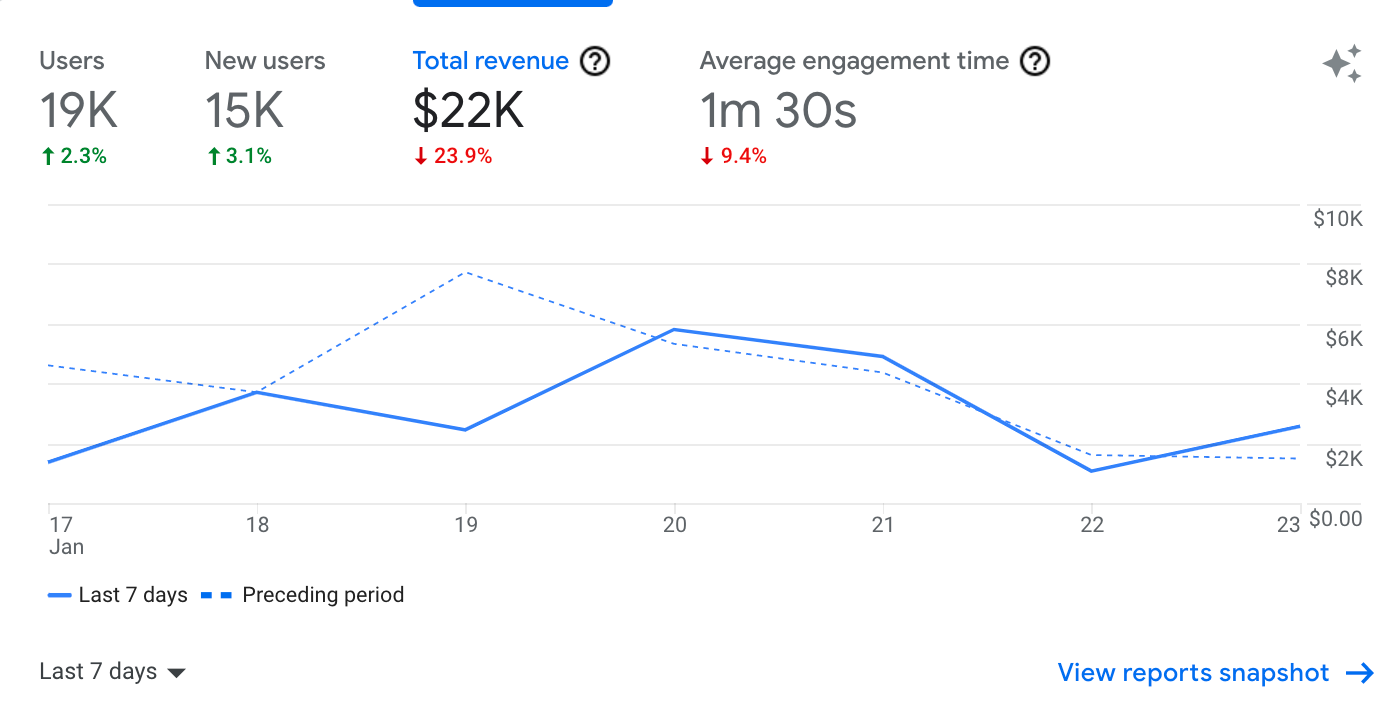Click the arrow icon after View reports snapshot

tap(1360, 673)
